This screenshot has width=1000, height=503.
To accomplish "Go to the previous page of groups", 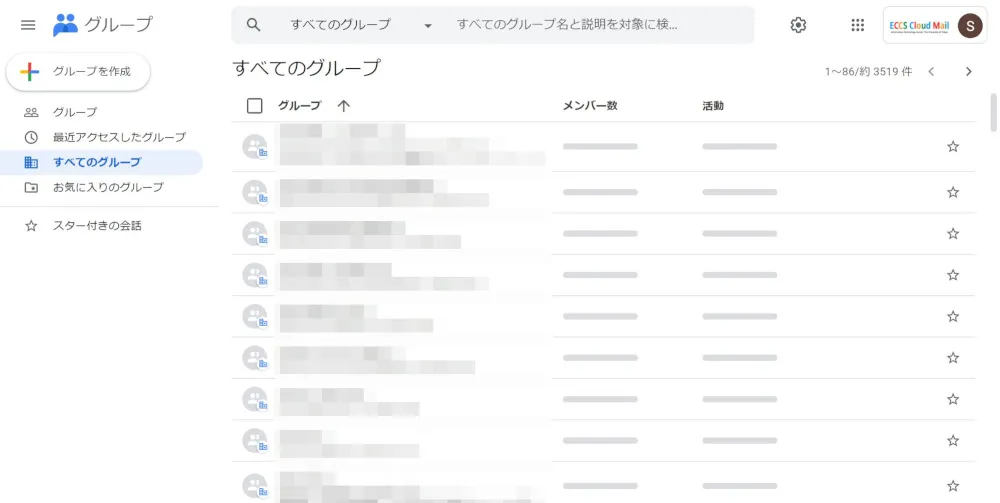I will [x=932, y=72].
